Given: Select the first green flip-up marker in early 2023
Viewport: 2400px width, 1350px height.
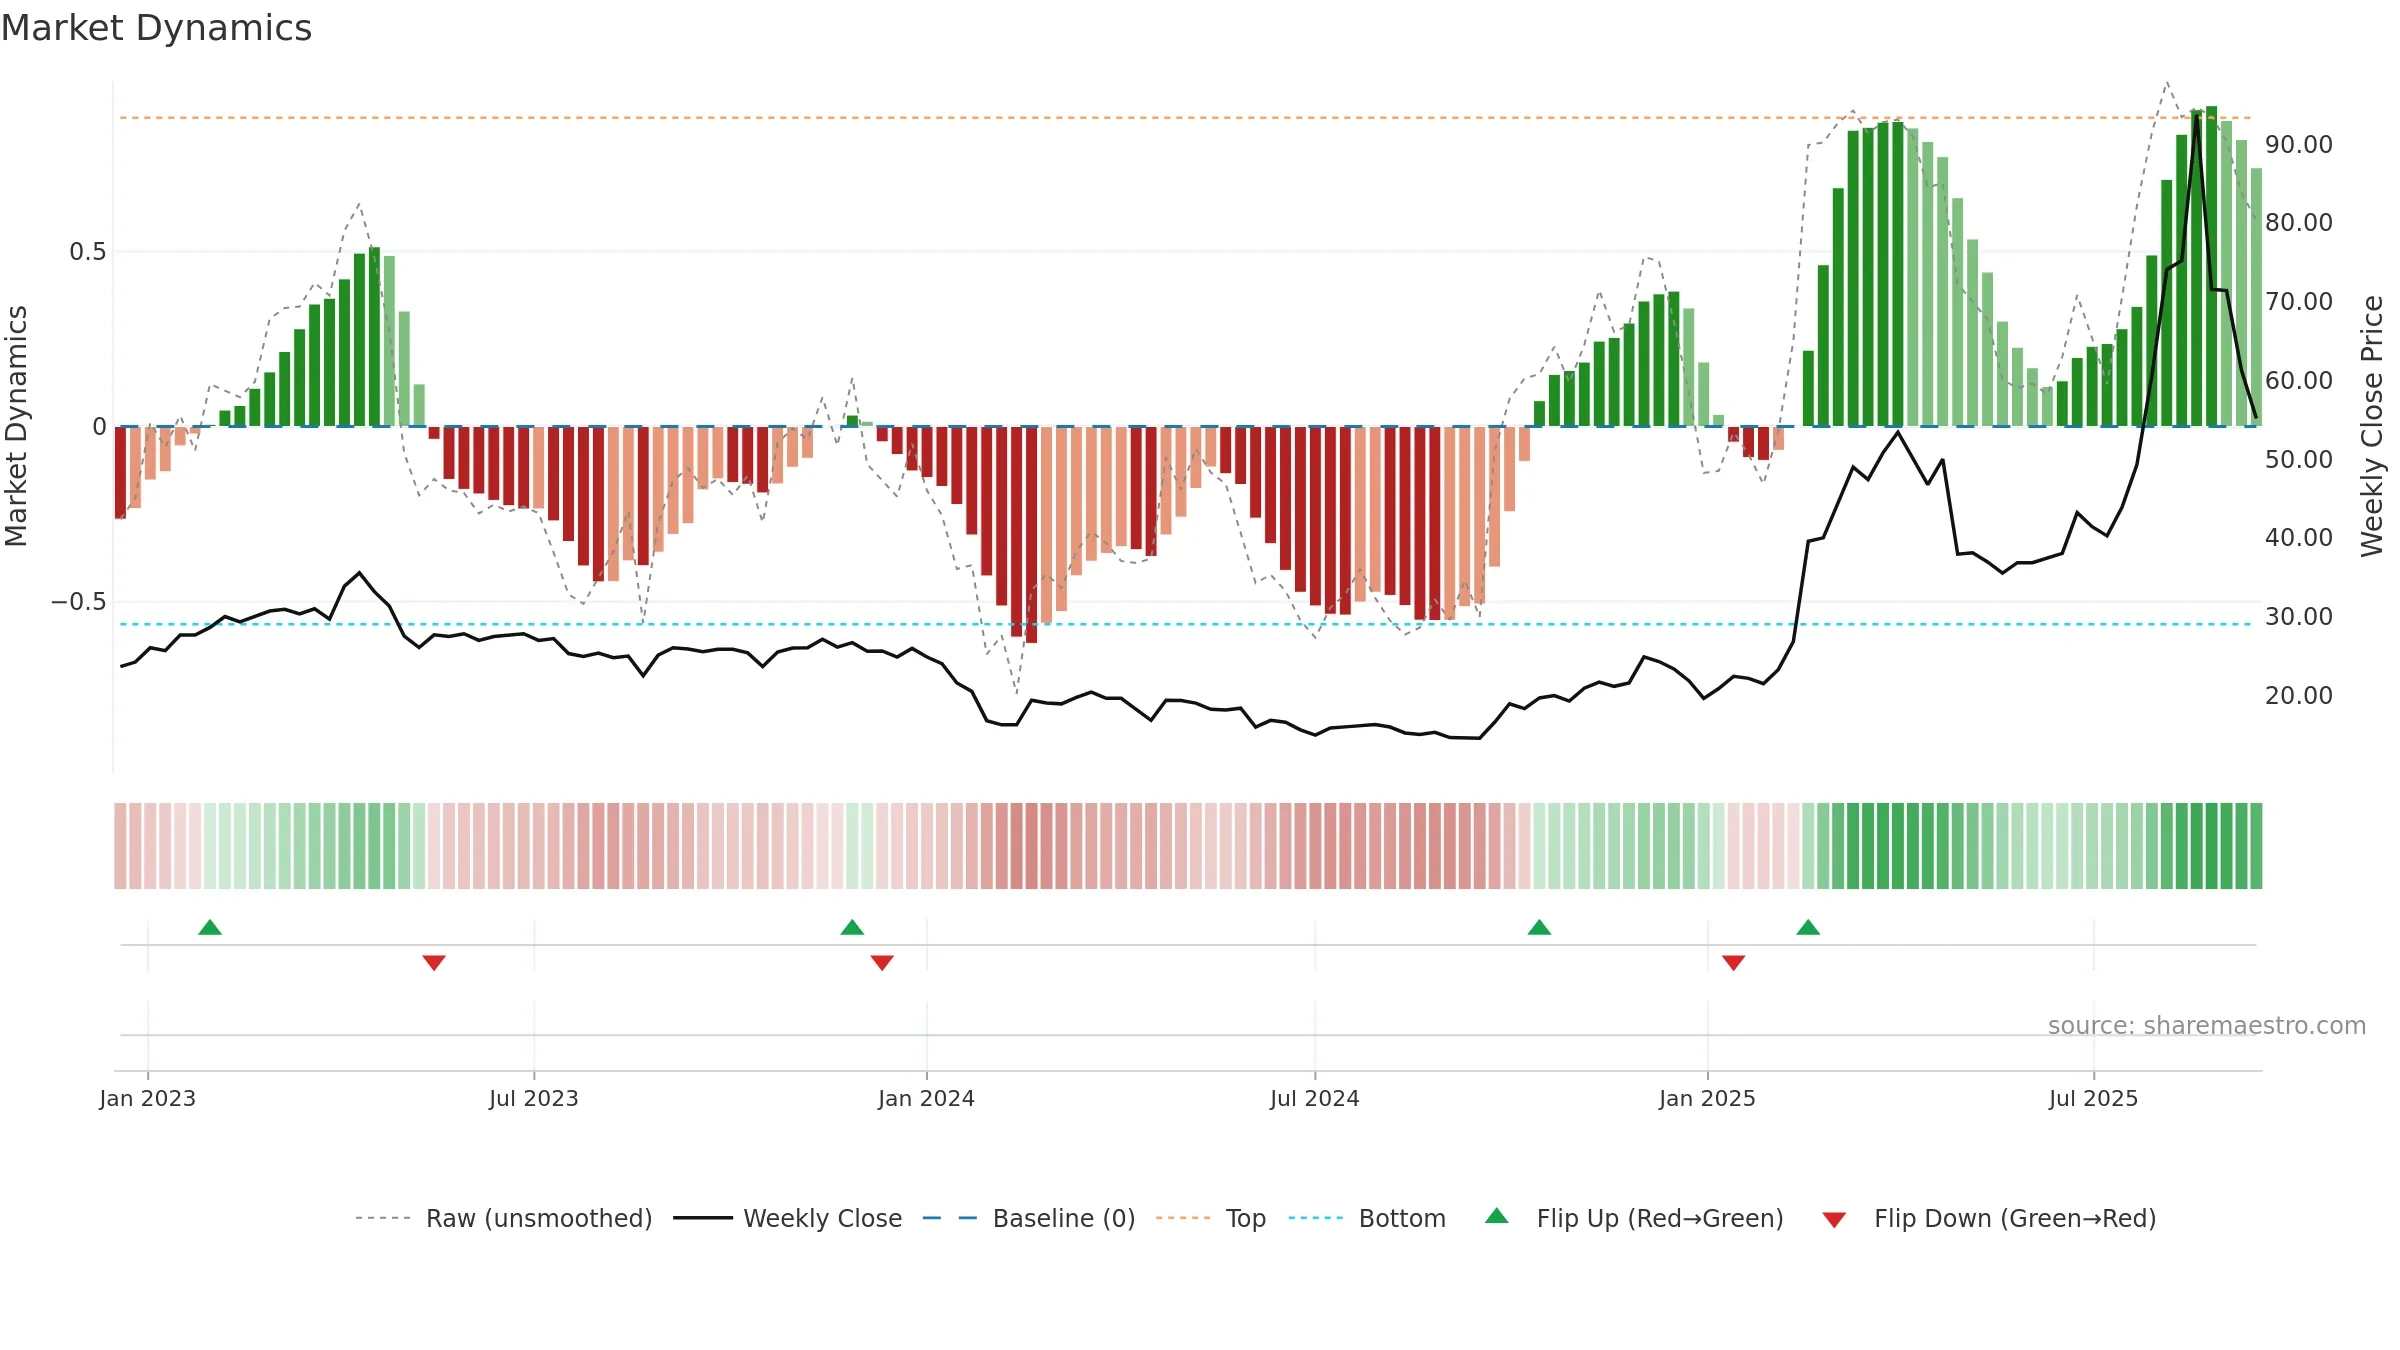Looking at the screenshot, I should tap(210, 928).
